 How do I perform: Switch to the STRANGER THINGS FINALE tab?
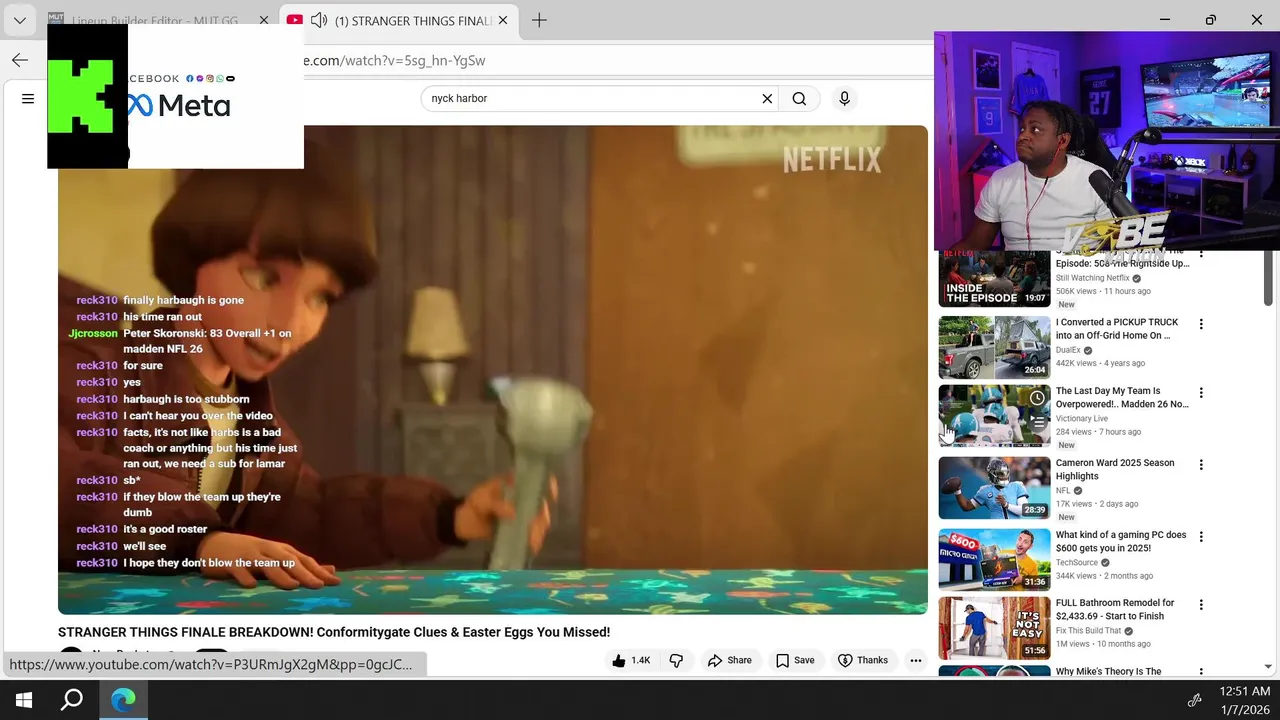point(413,20)
